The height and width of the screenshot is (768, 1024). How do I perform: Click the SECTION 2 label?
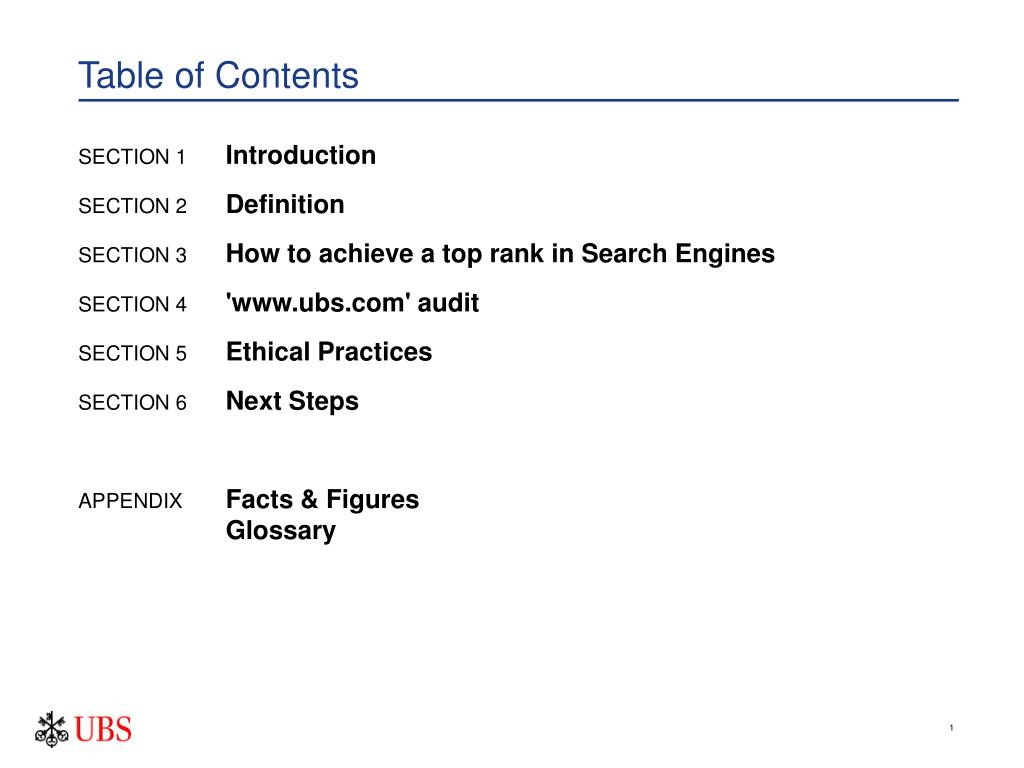click(133, 206)
